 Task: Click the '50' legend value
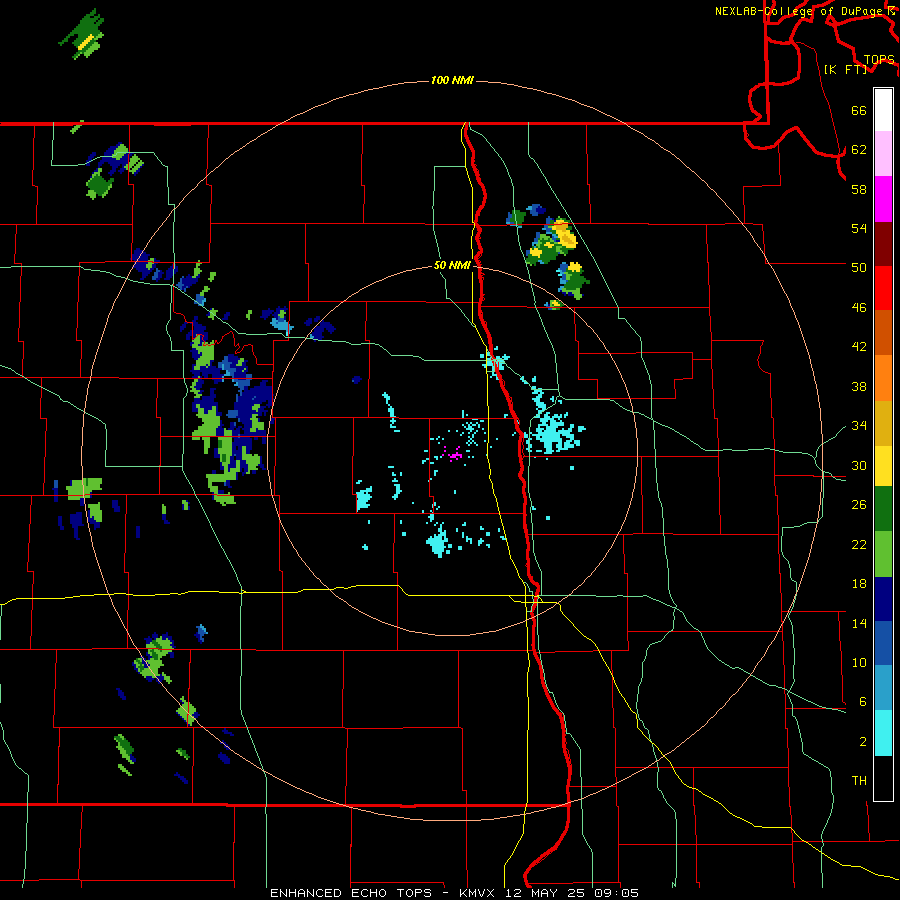859,268
